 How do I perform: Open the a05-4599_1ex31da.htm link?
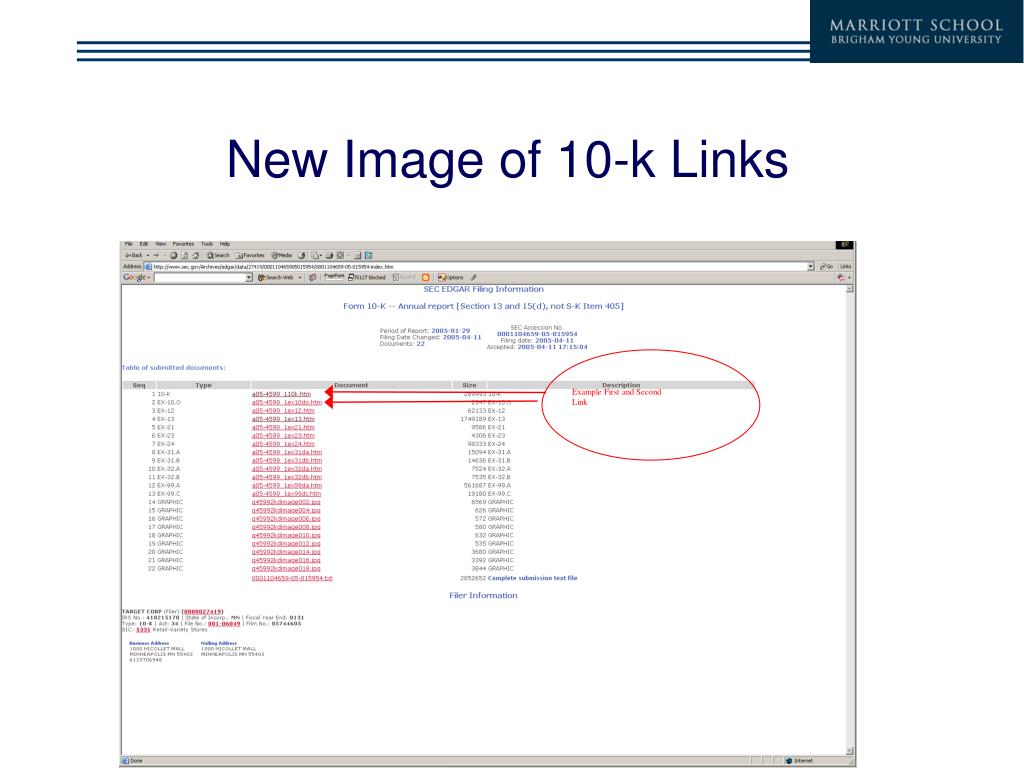pyautogui.click(x=287, y=452)
